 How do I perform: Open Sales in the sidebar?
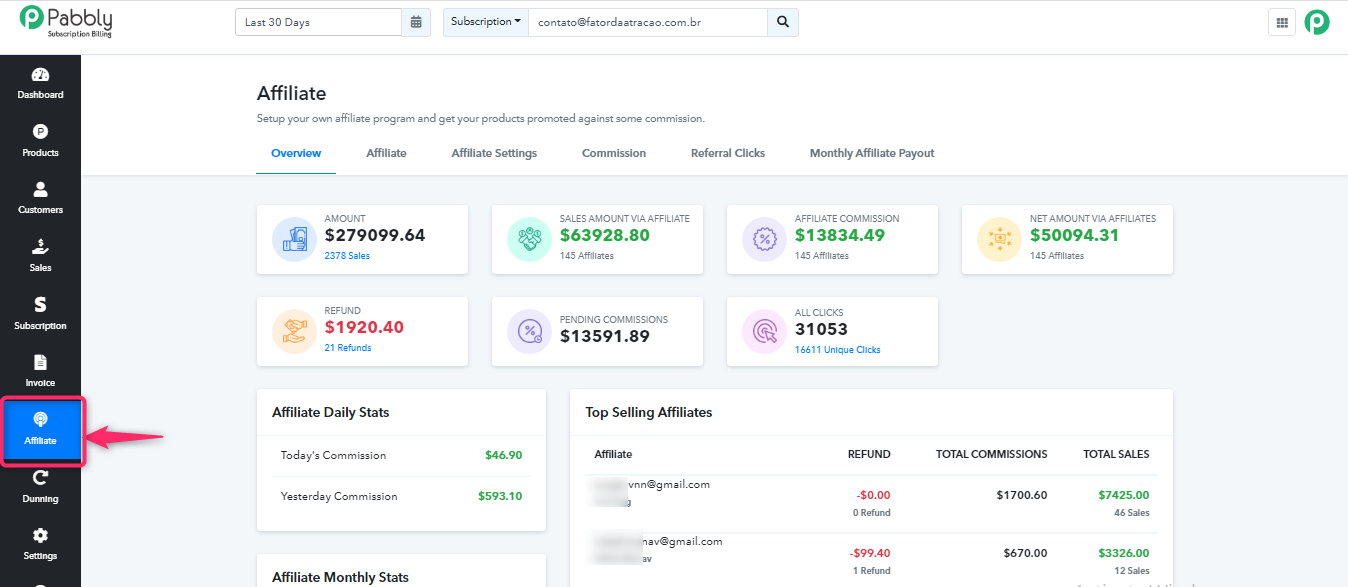(40, 256)
